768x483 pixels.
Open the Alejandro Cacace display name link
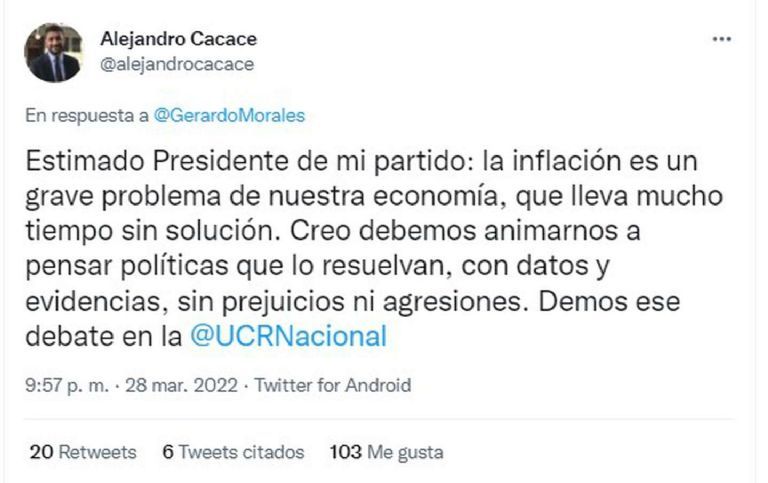point(179,39)
